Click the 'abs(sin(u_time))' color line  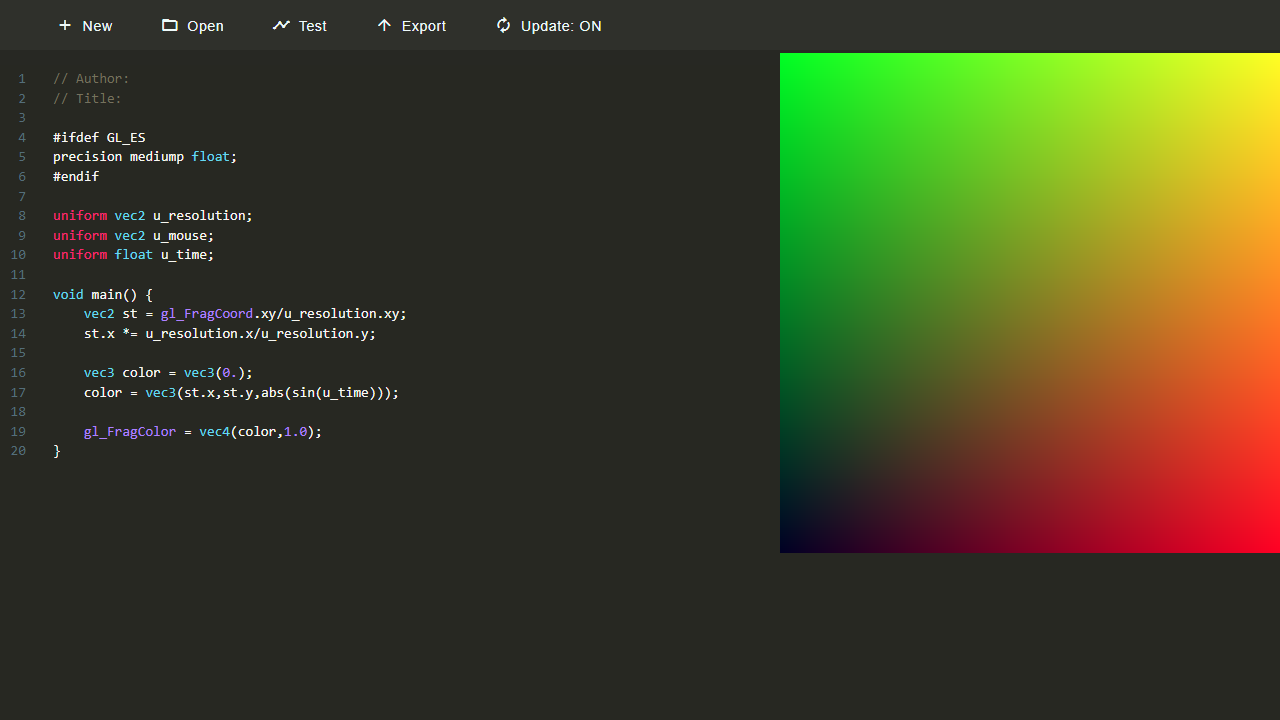click(x=241, y=393)
